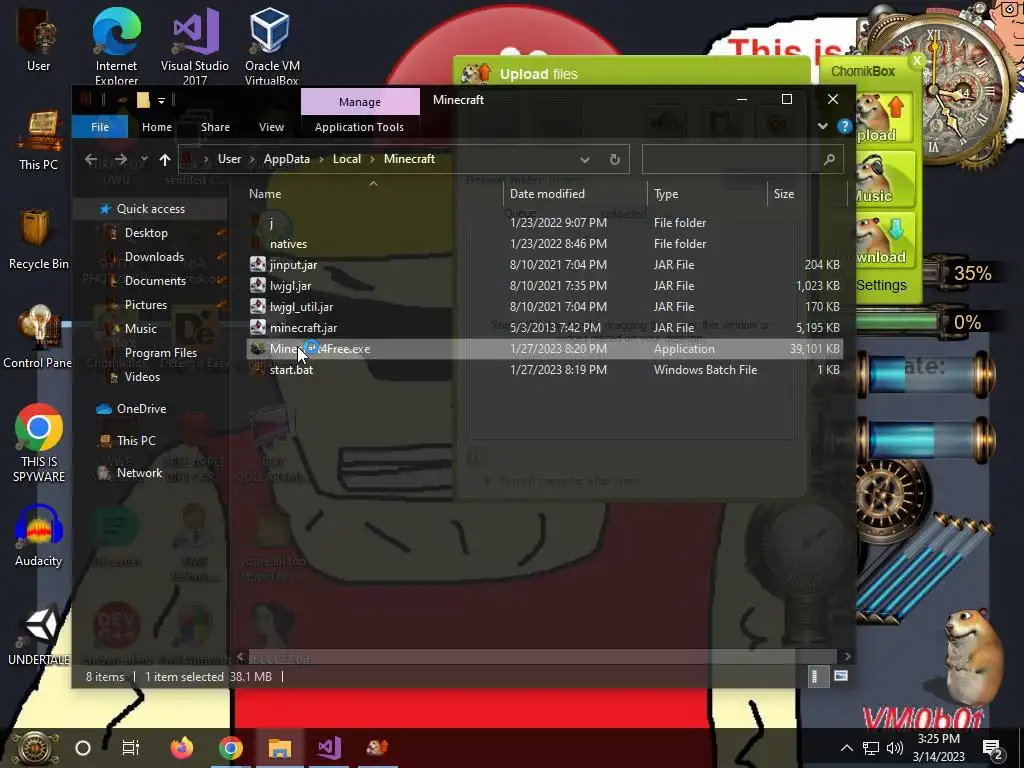Open the Start menu button
The width and height of the screenshot is (1024, 768).
click(x=34, y=748)
